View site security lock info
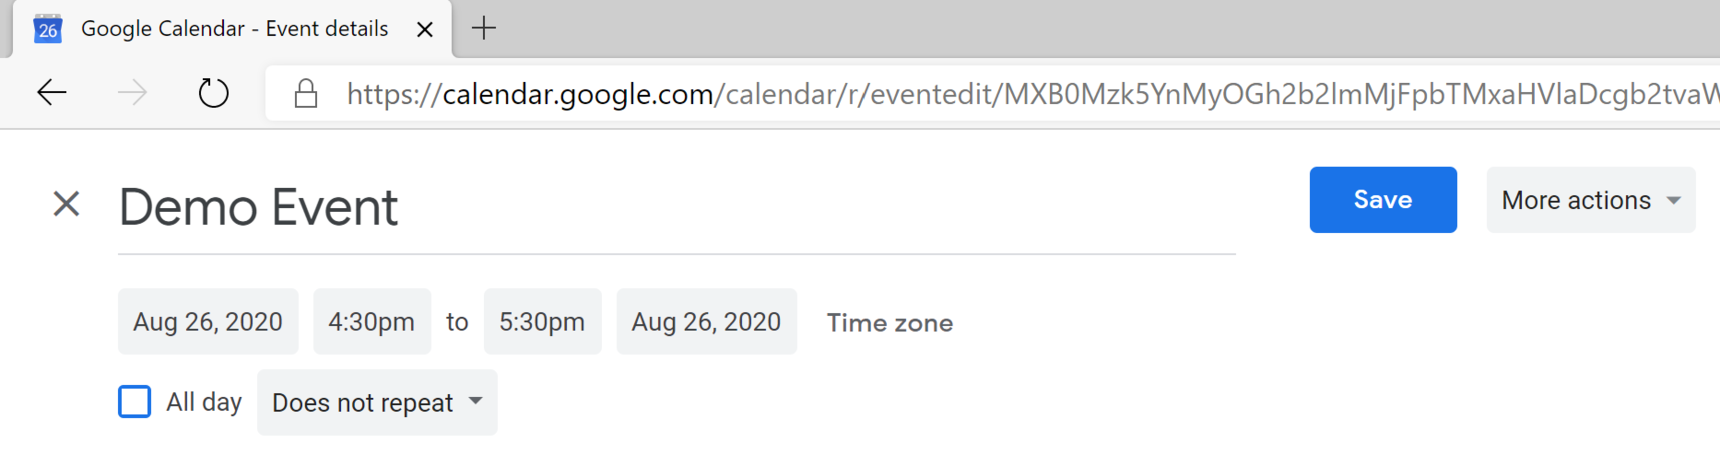The width and height of the screenshot is (1720, 466). (x=306, y=94)
